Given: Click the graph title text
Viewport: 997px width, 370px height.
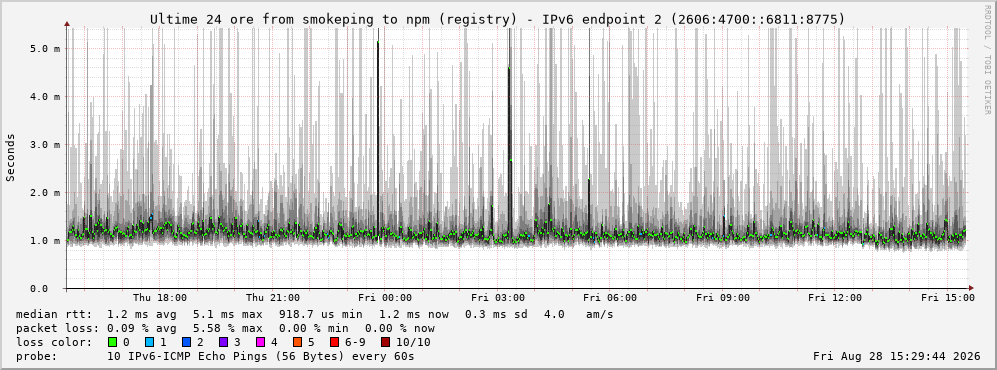Looking at the screenshot, I should [x=498, y=20].
